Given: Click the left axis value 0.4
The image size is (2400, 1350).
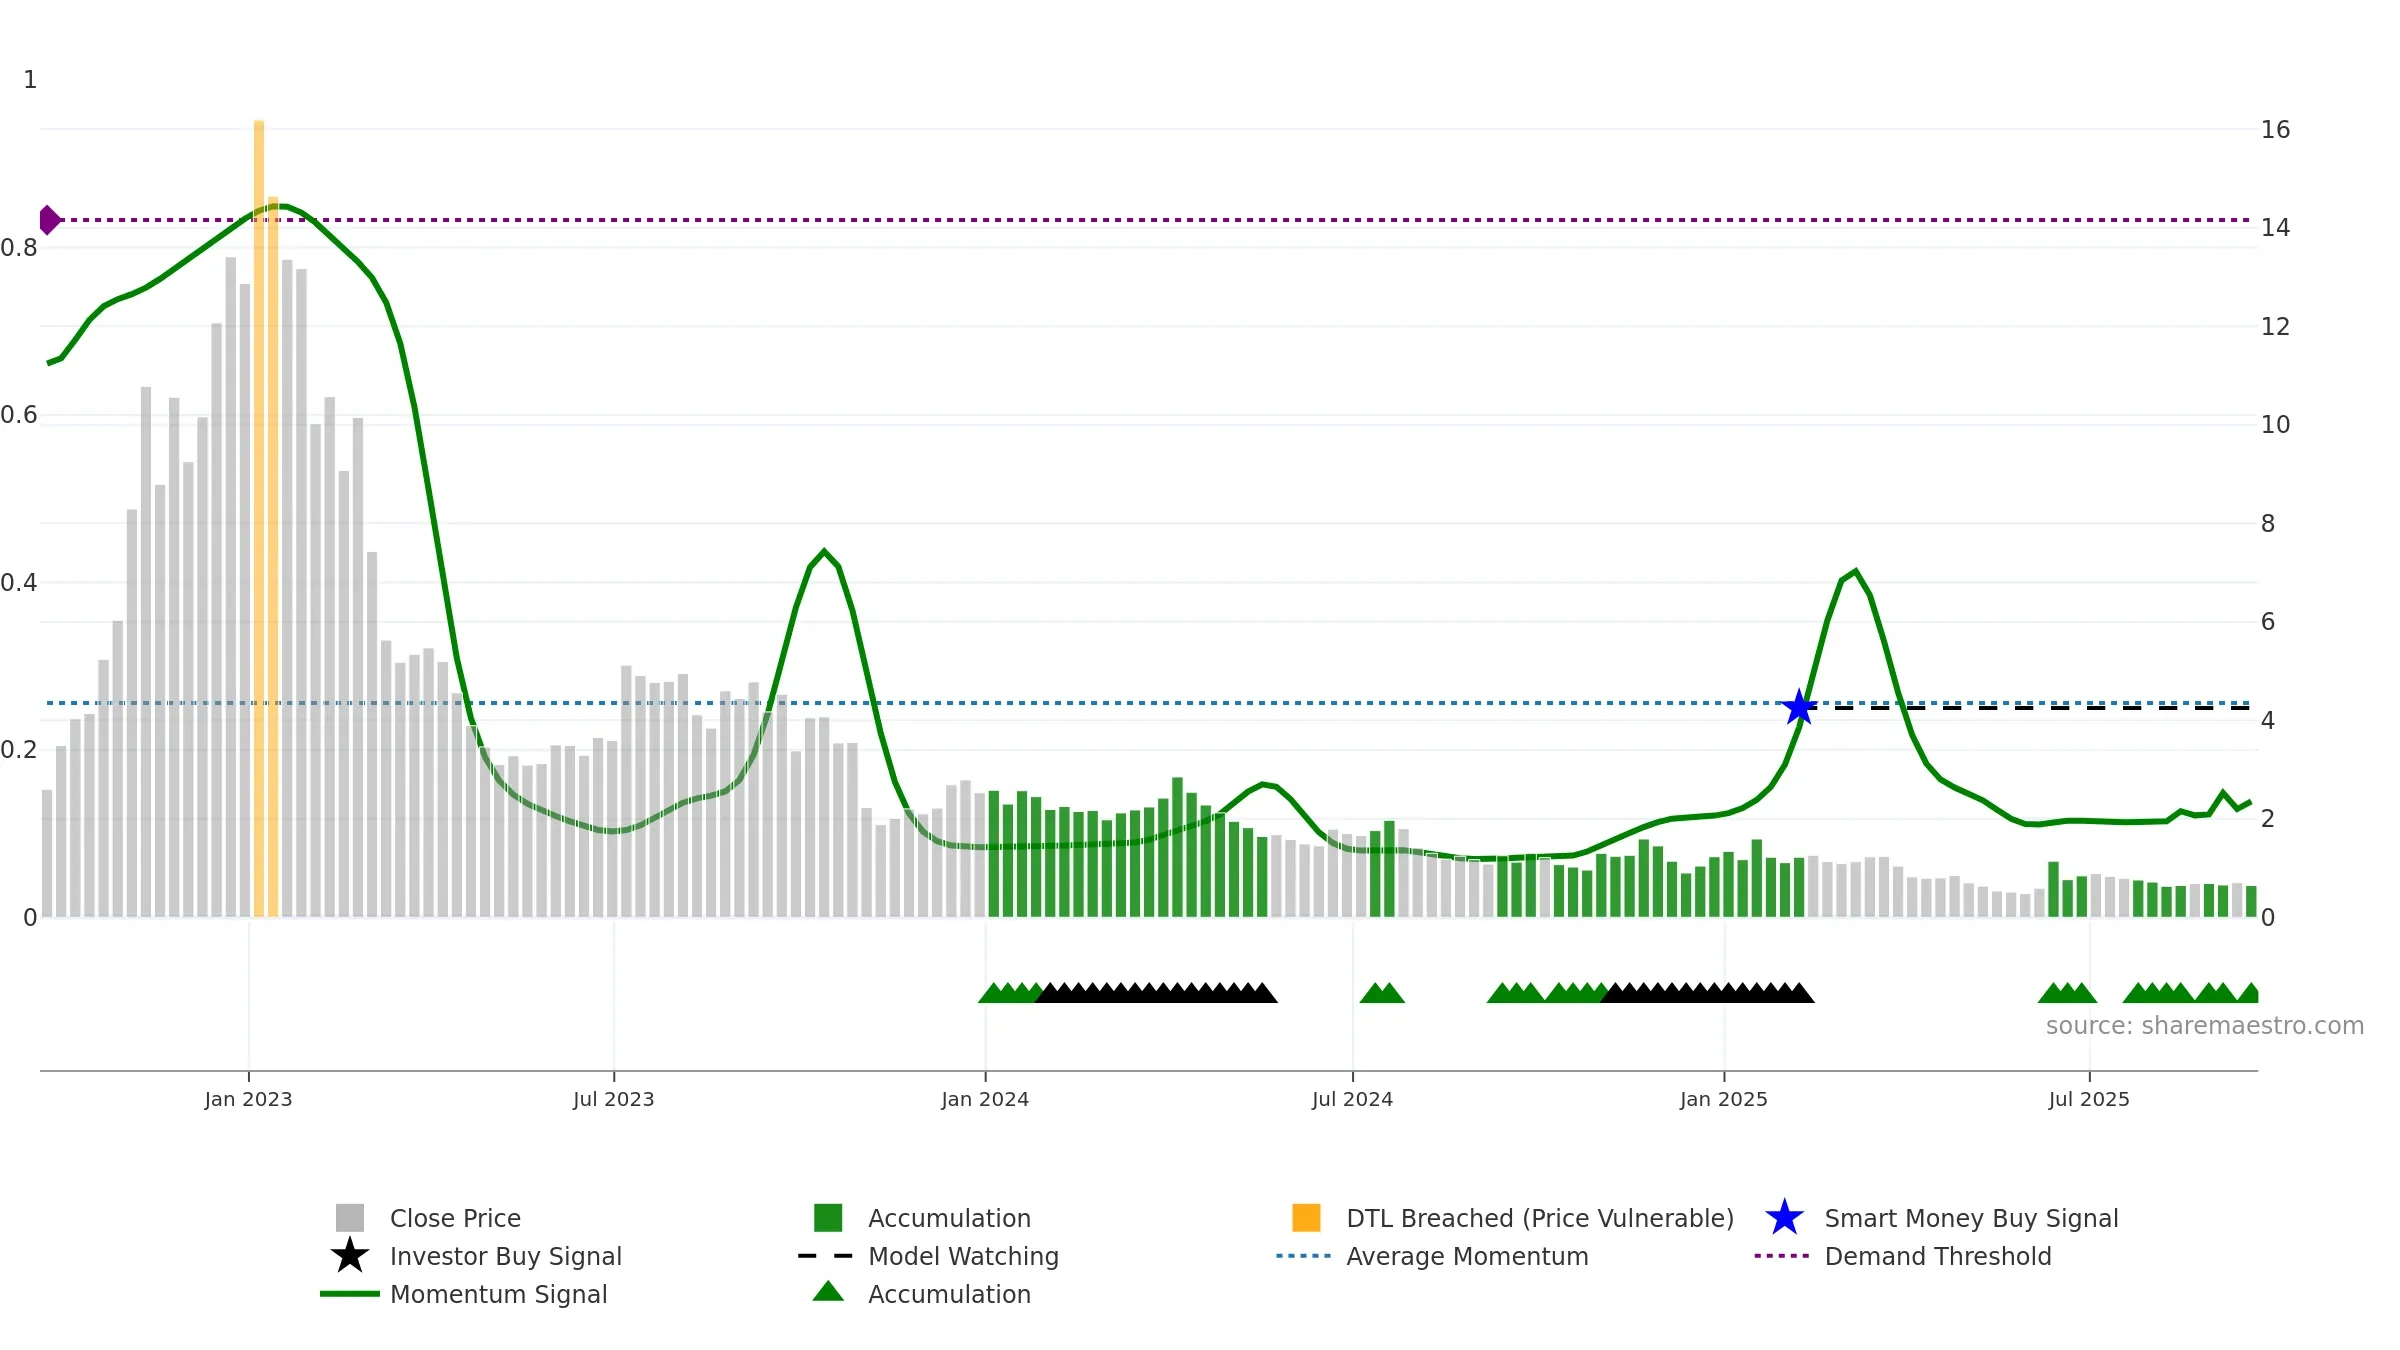Looking at the screenshot, I should click(x=19, y=583).
